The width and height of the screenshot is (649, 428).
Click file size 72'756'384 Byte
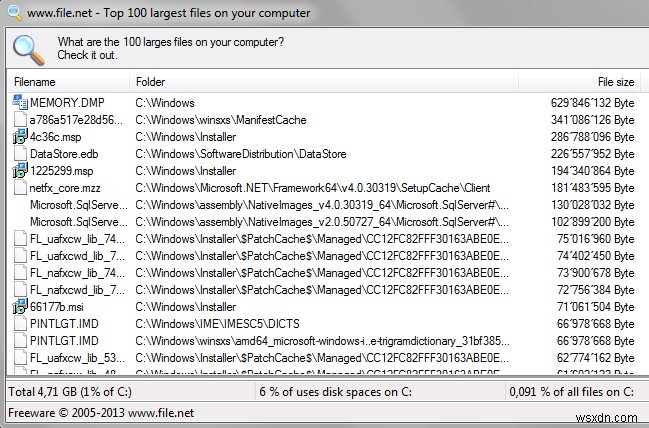tap(596, 290)
